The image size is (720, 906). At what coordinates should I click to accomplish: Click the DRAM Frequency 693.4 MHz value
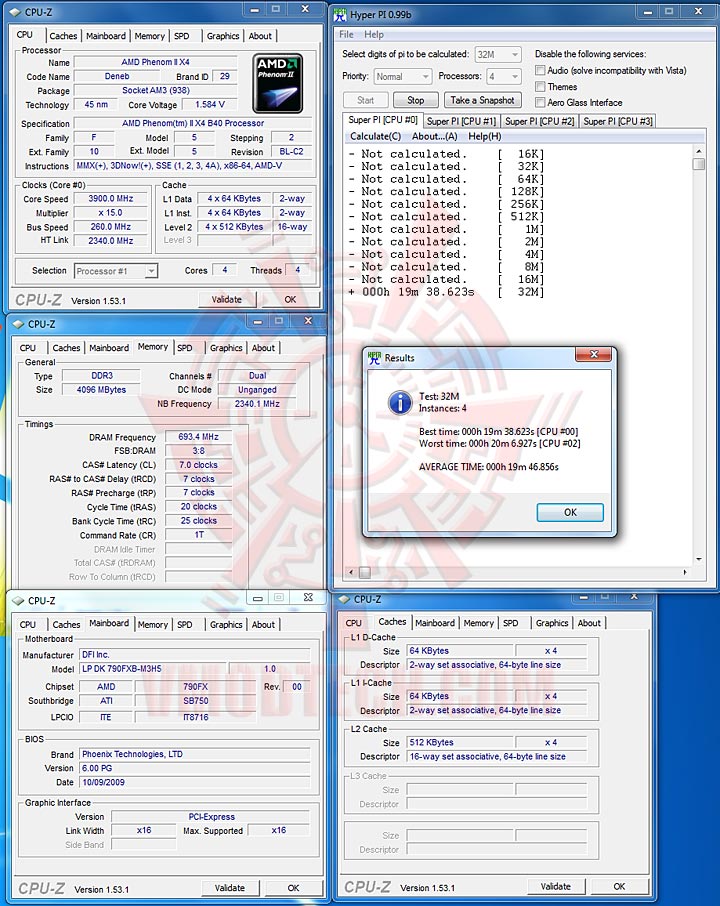[x=198, y=437]
